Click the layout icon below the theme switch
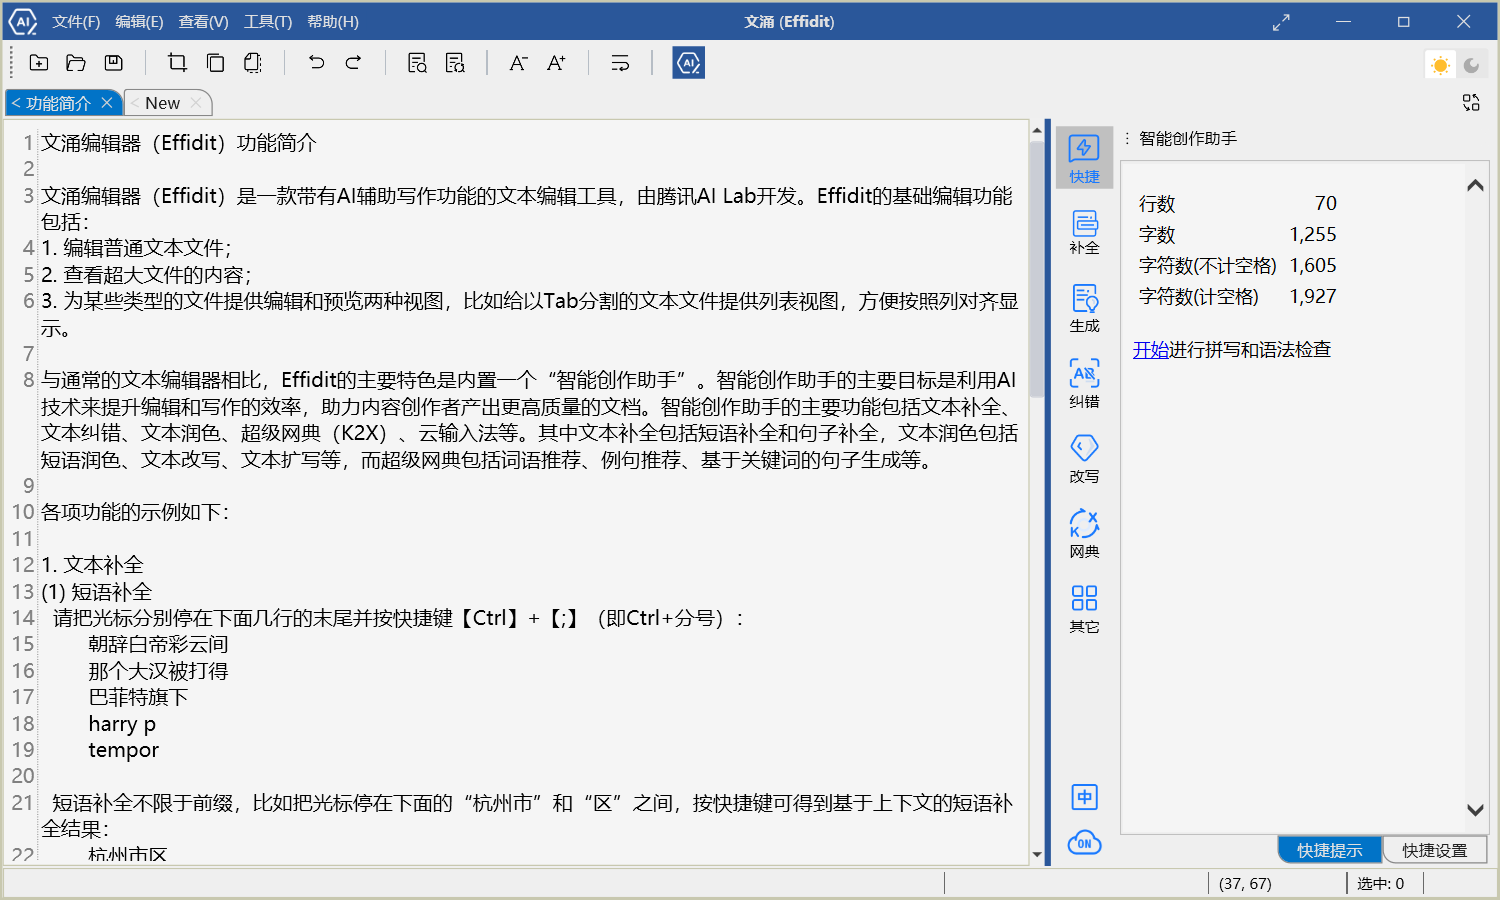The width and height of the screenshot is (1500, 900). click(x=1471, y=102)
